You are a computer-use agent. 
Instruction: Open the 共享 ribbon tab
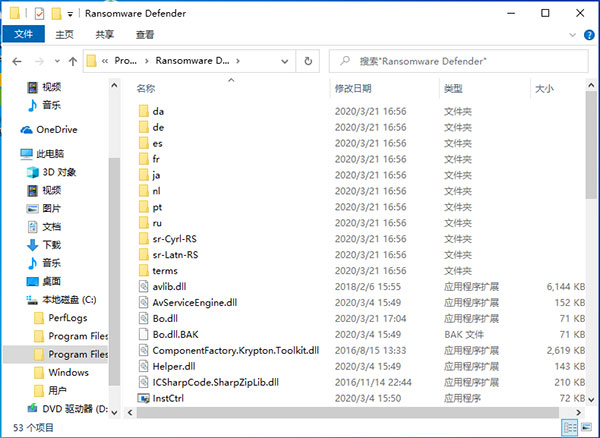tap(104, 35)
